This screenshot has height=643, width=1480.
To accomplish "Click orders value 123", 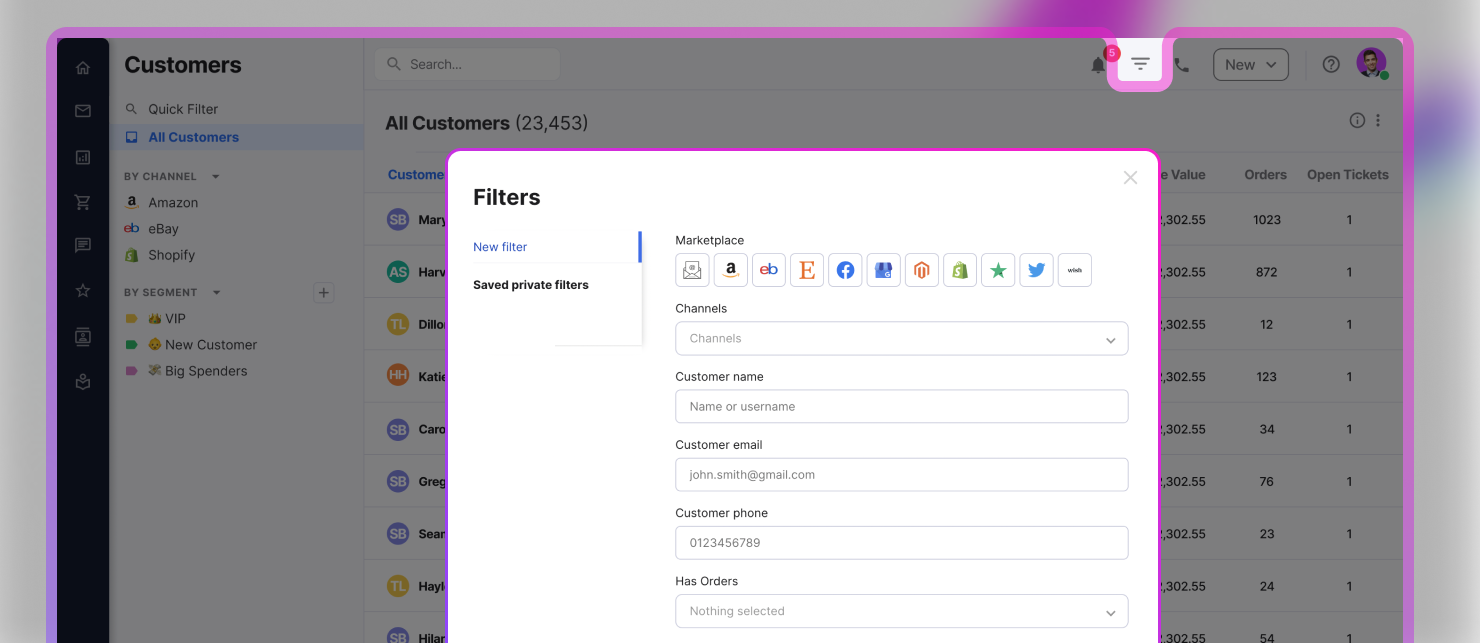I will click(1267, 377).
